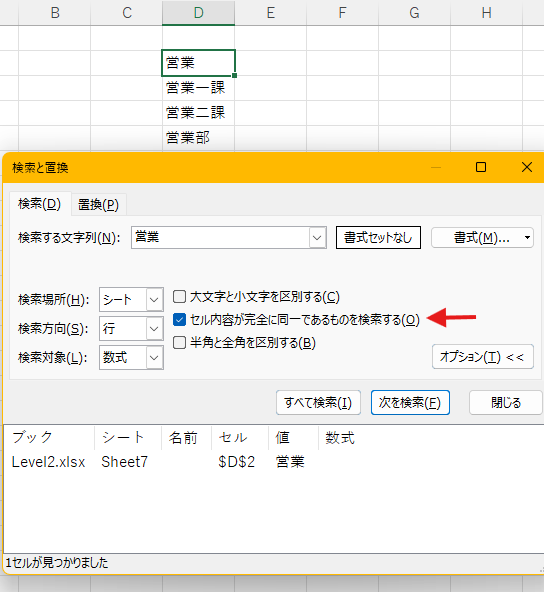Screen dimensions: 544x592
Task: Switch to the 検索(D) tab
Action: coord(40,204)
